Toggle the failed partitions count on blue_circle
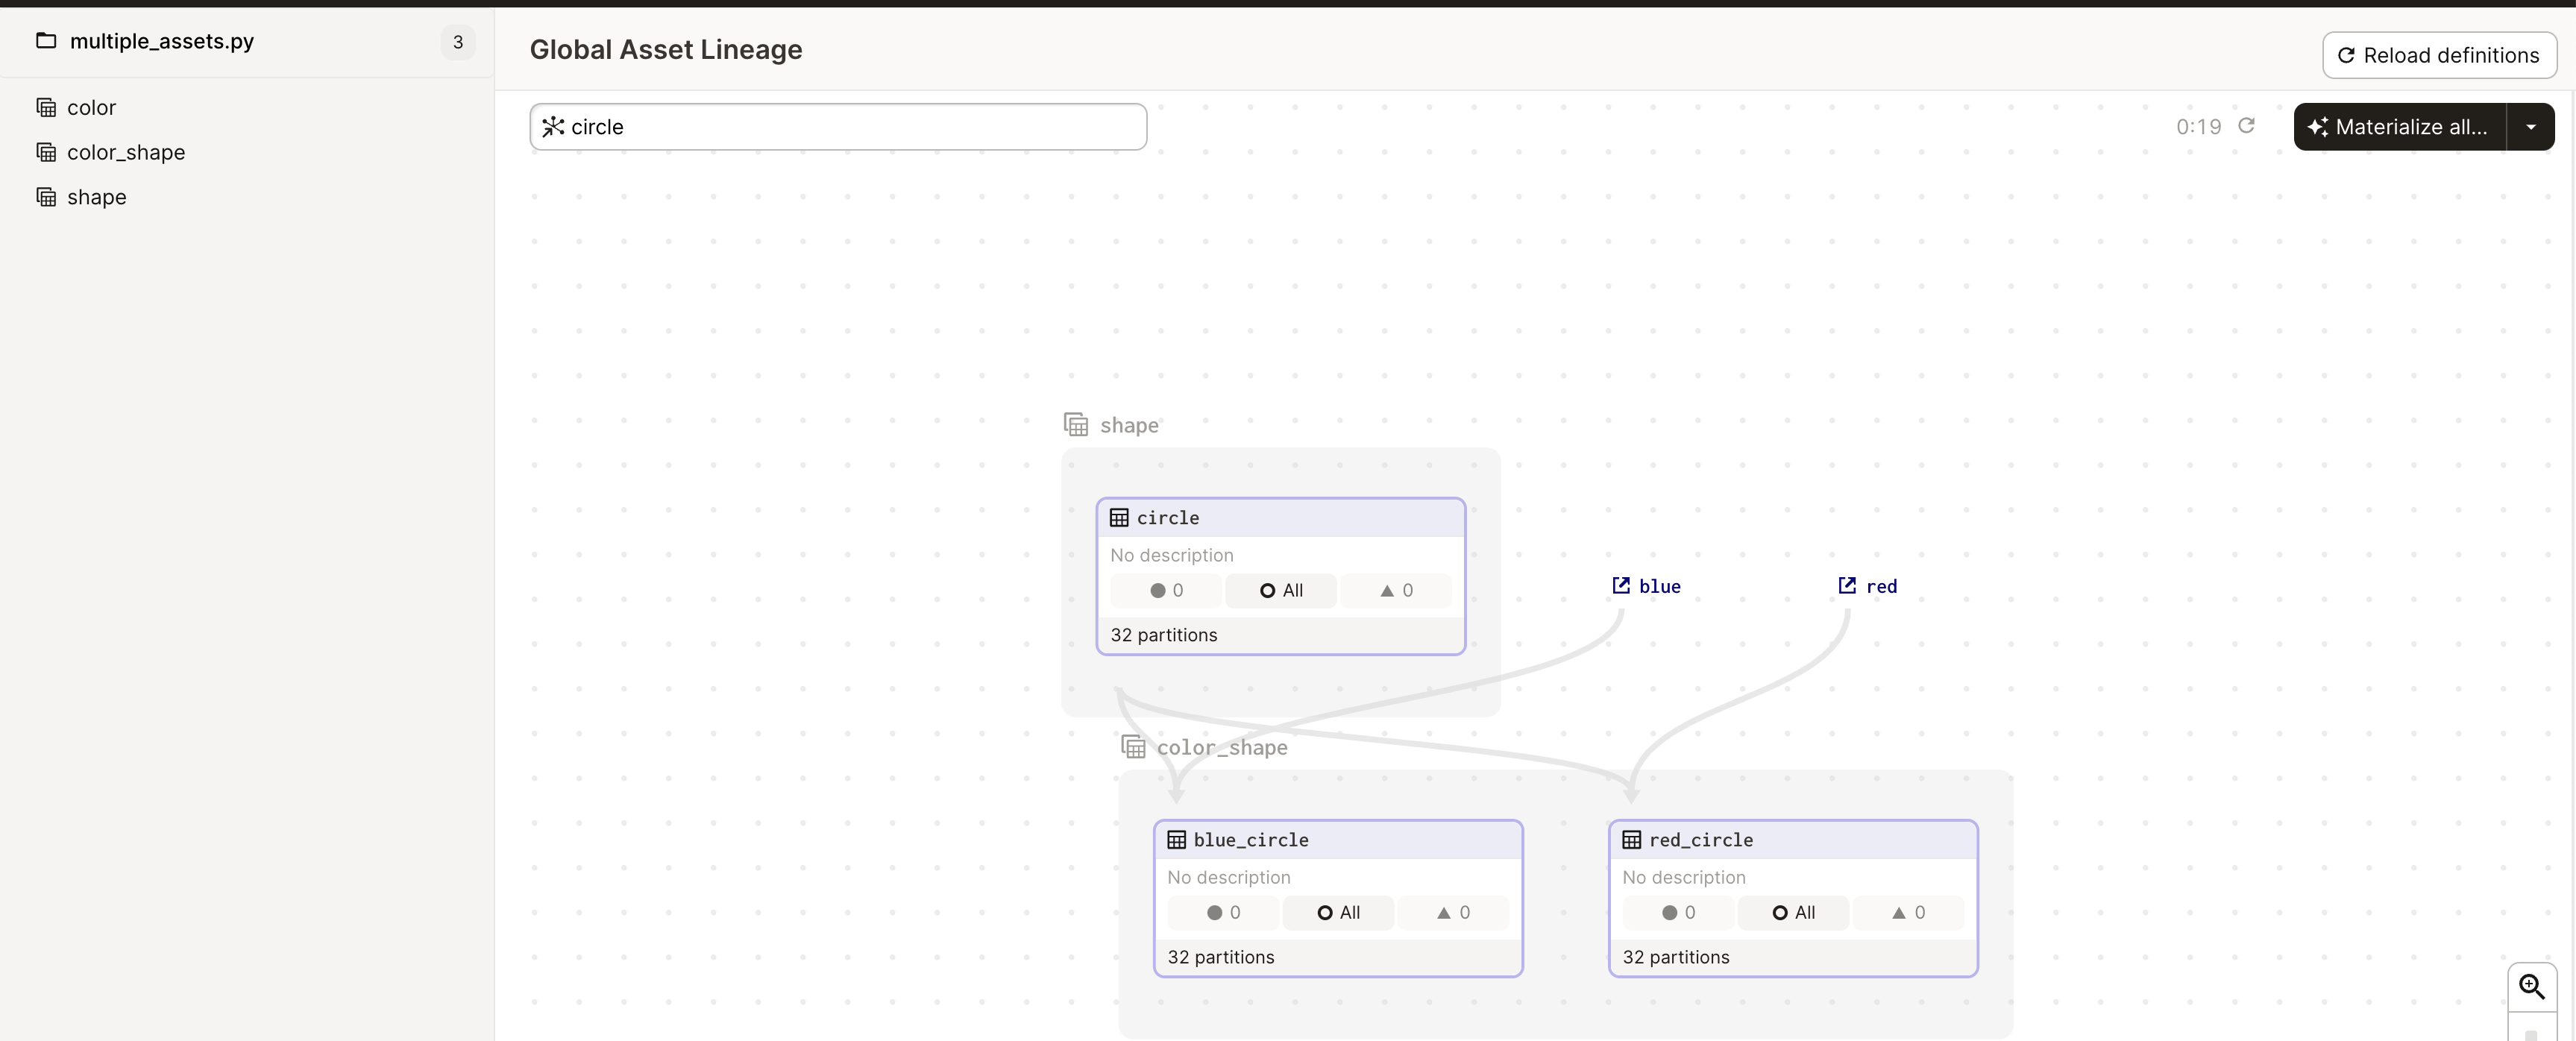Viewport: 2576px width, 1041px height. coord(1453,913)
